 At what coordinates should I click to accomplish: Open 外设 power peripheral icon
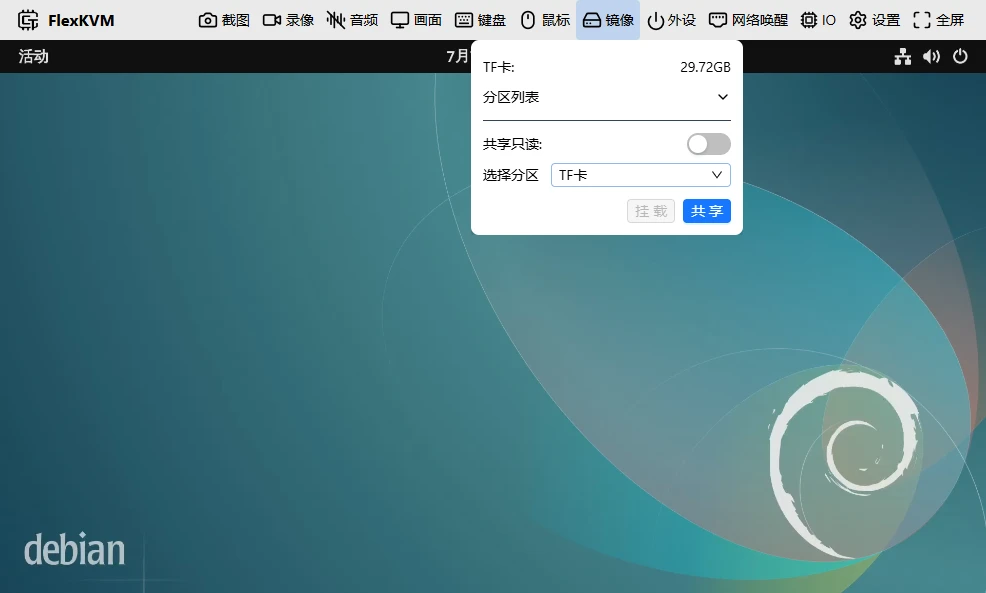(656, 20)
